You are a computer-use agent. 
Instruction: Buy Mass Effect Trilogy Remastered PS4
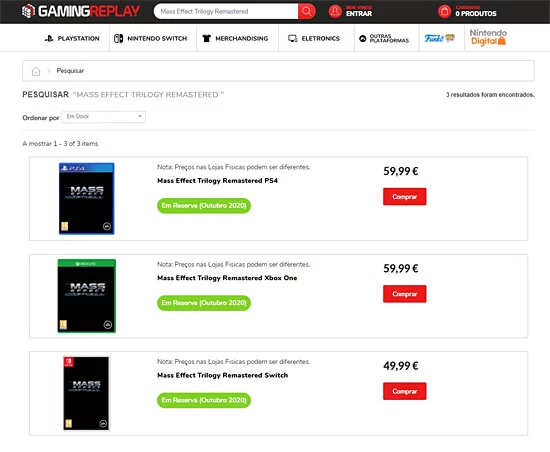pos(404,197)
